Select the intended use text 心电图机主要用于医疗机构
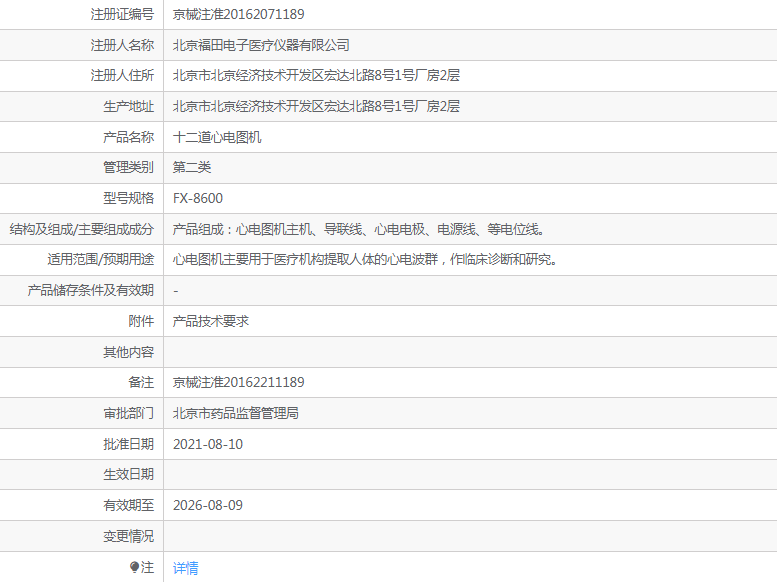This screenshot has height=582, width=777. click(x=248, y=260)
